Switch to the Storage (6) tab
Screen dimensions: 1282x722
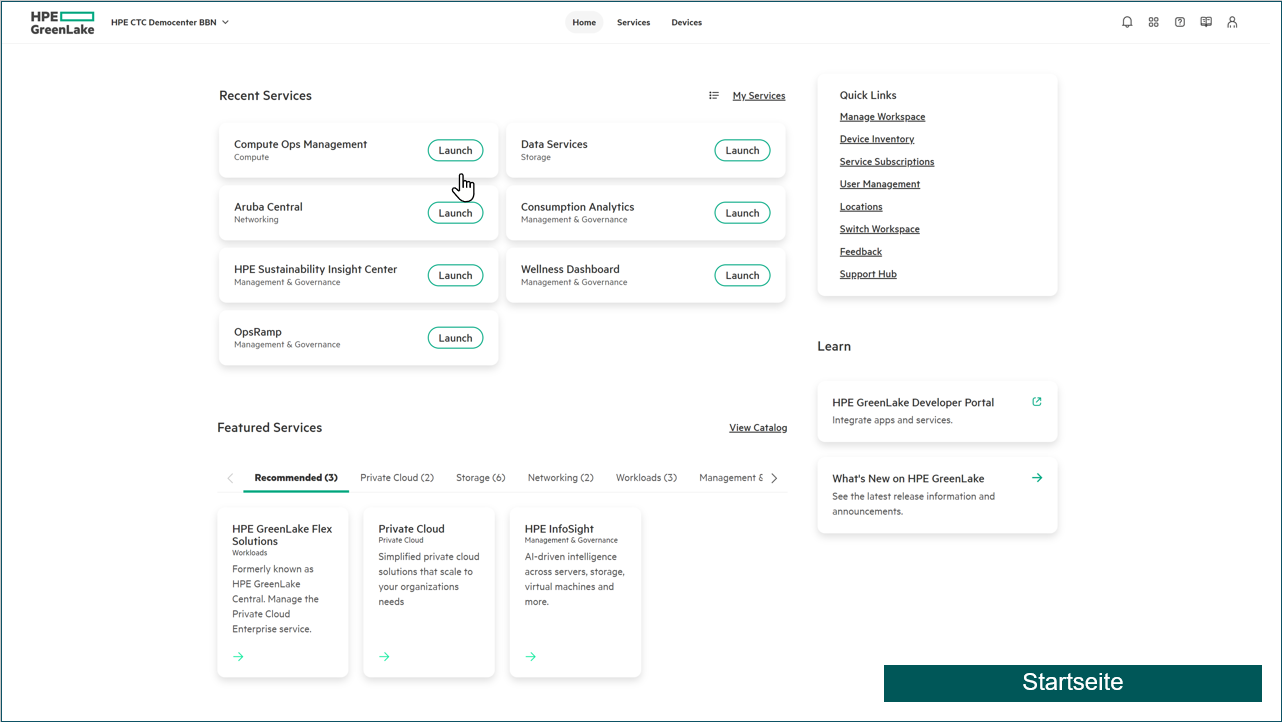click(x=481, y=478)
